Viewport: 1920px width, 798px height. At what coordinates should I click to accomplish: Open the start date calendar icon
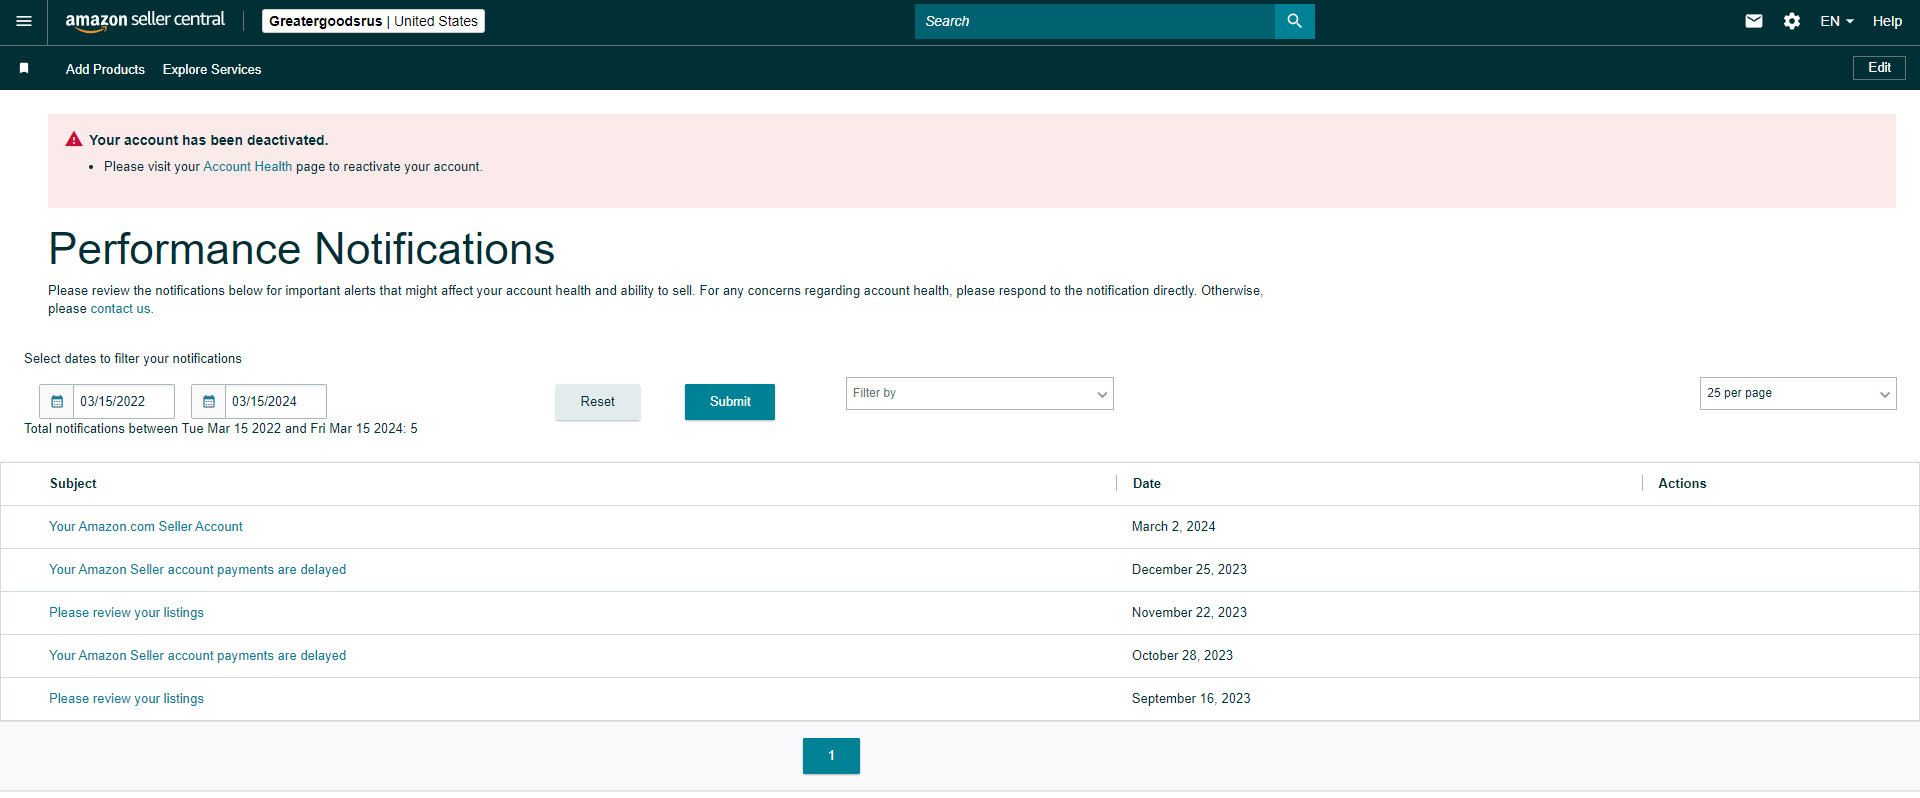57,401
